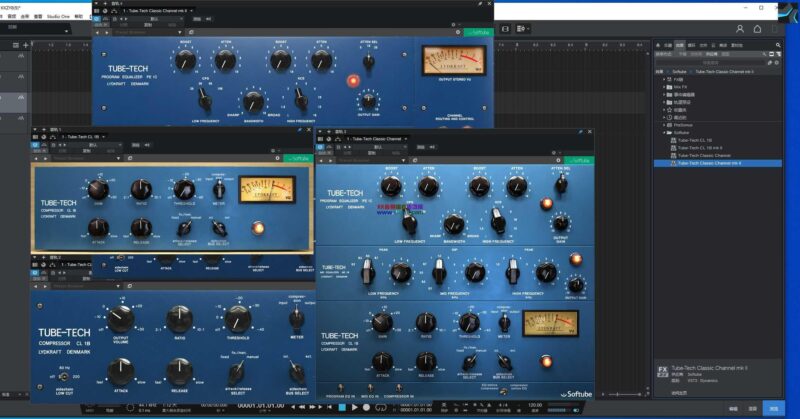Open the Studio One menu
Image resolution: width=800 pixels, height=419 pixels.
58,16
